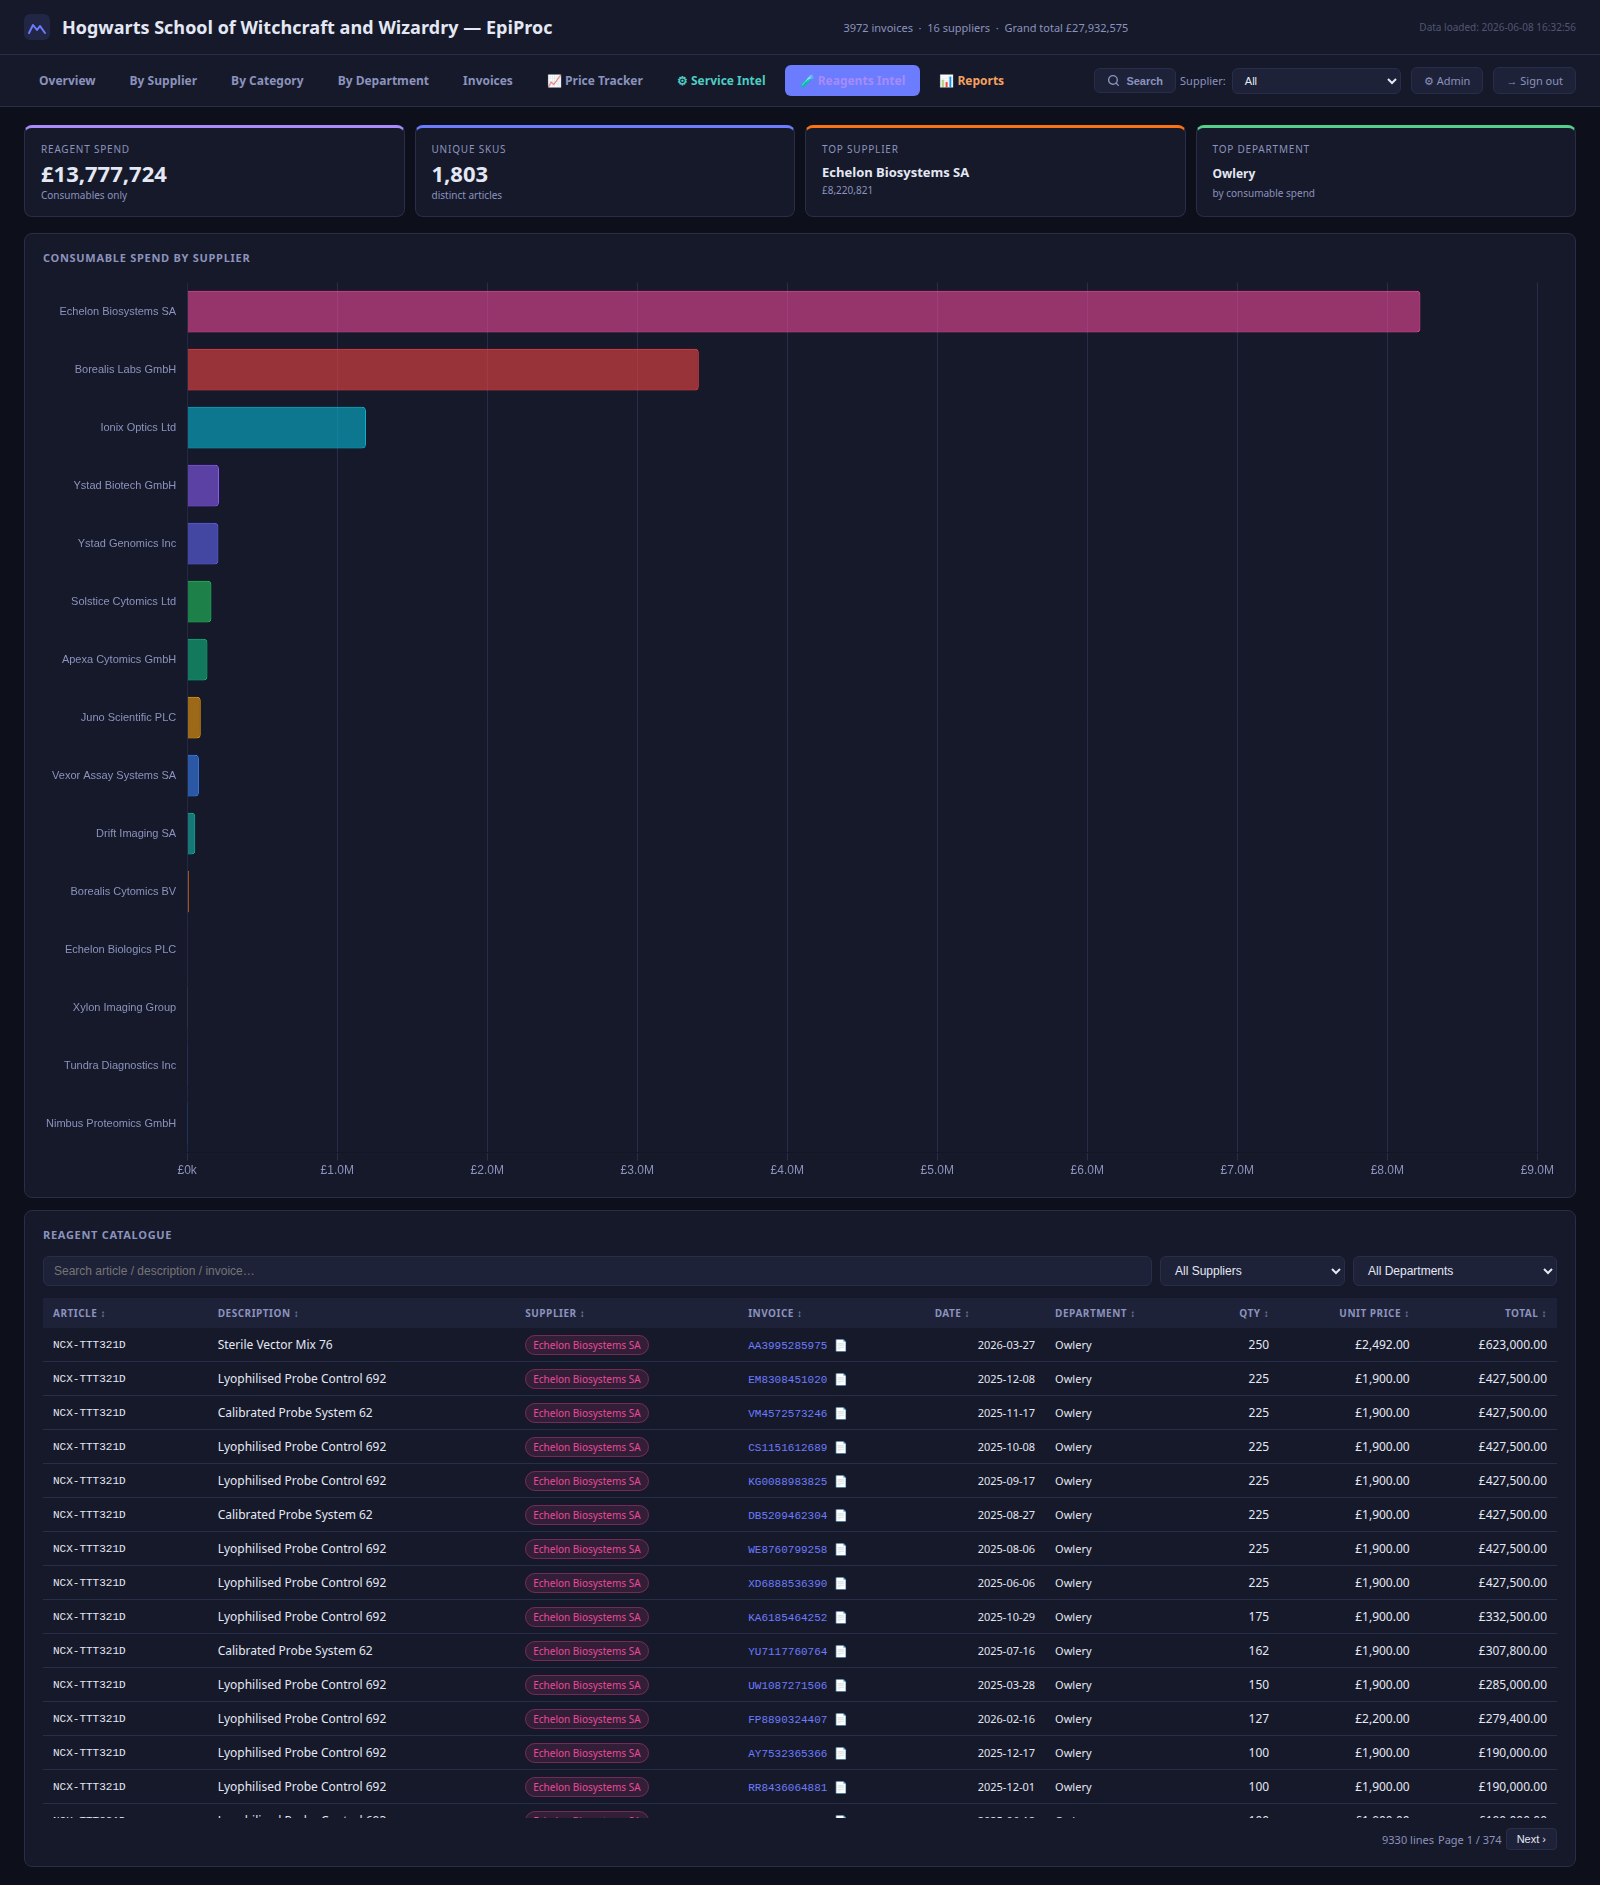Click the Reagent Spend summary card
The image size is (1600, 1885).
click(x=214, y=171)
